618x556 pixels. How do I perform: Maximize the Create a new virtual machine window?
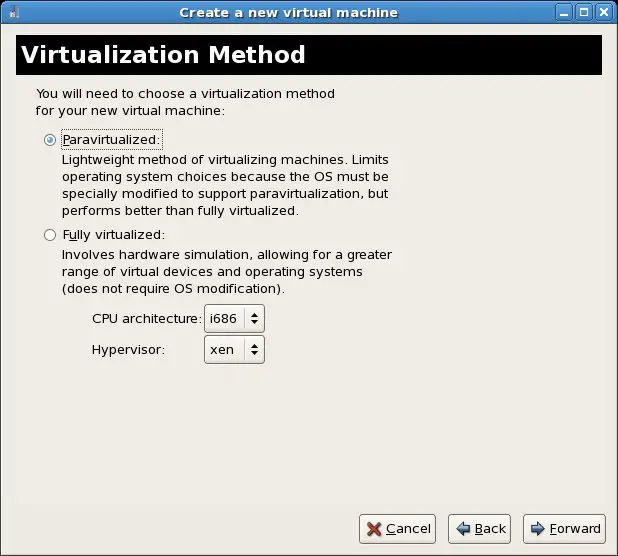[x=586, y=12]
